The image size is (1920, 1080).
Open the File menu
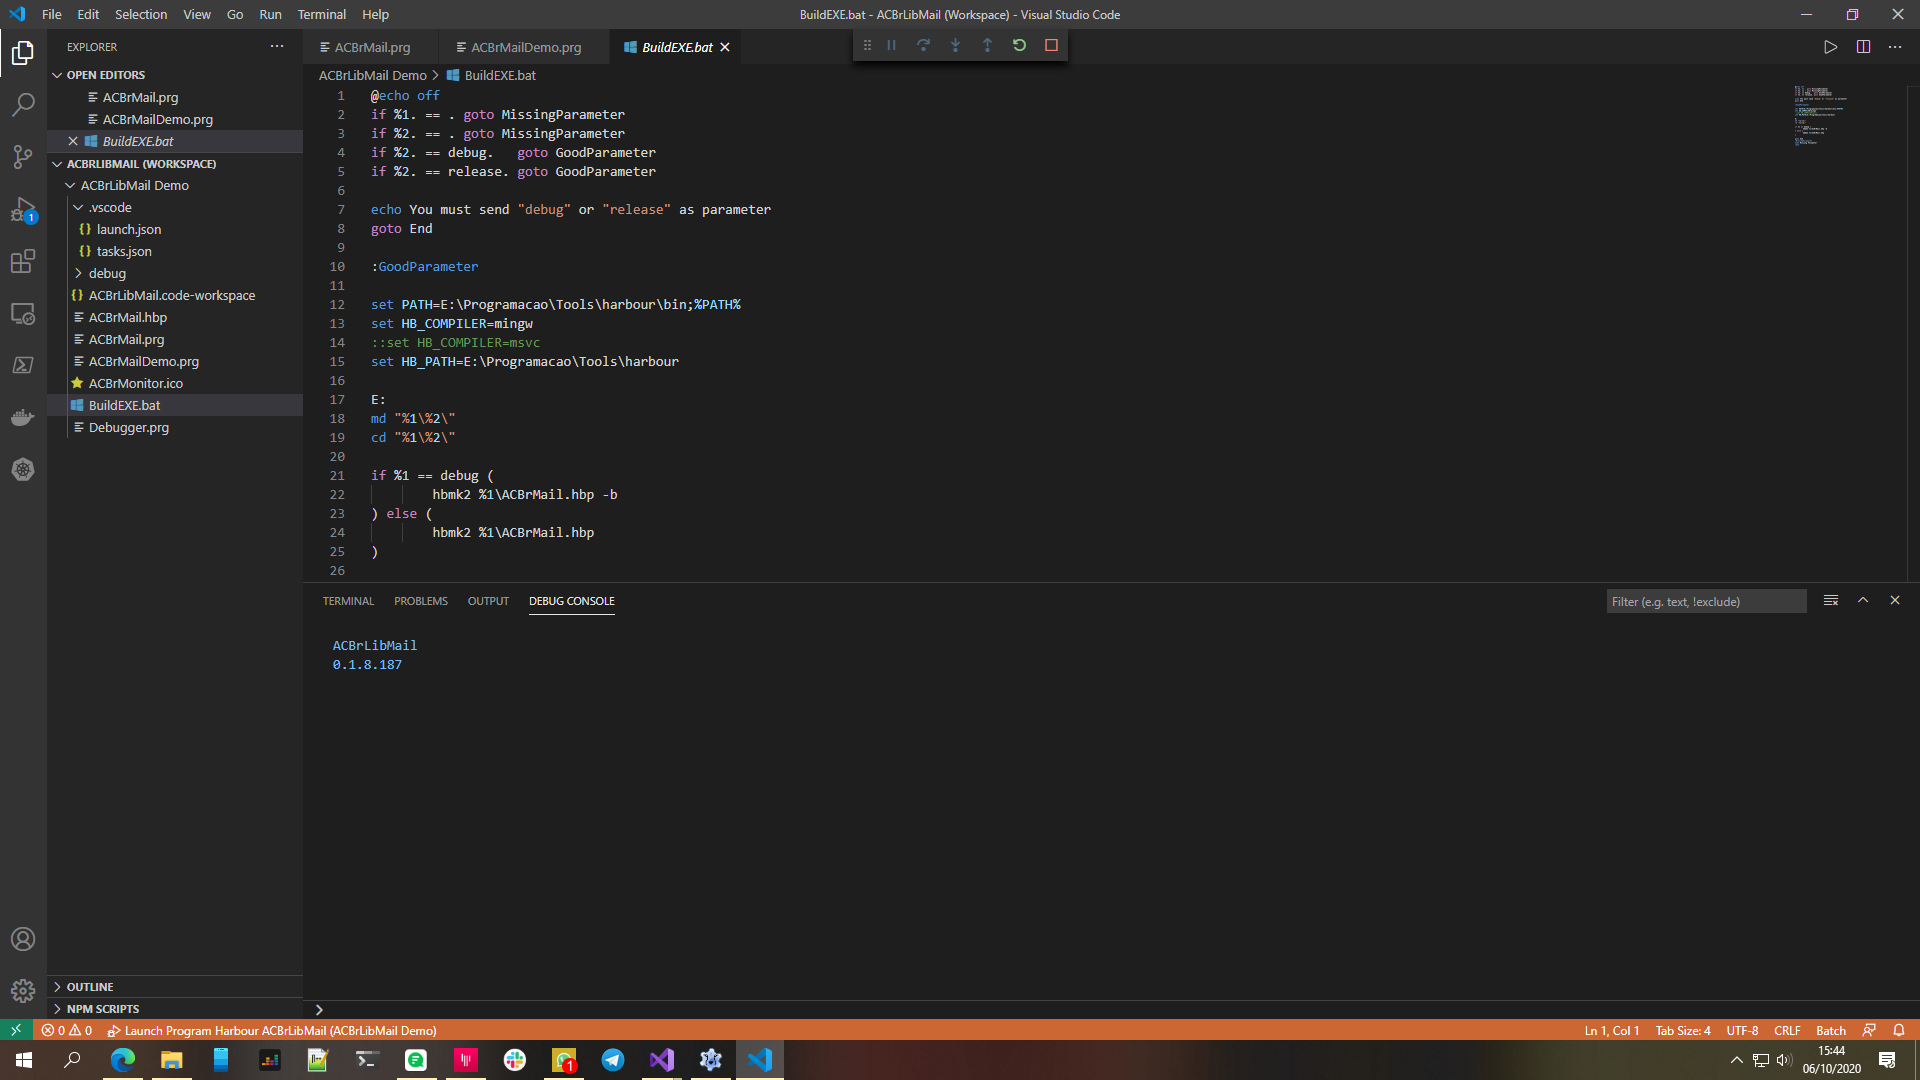click(52, 14)
